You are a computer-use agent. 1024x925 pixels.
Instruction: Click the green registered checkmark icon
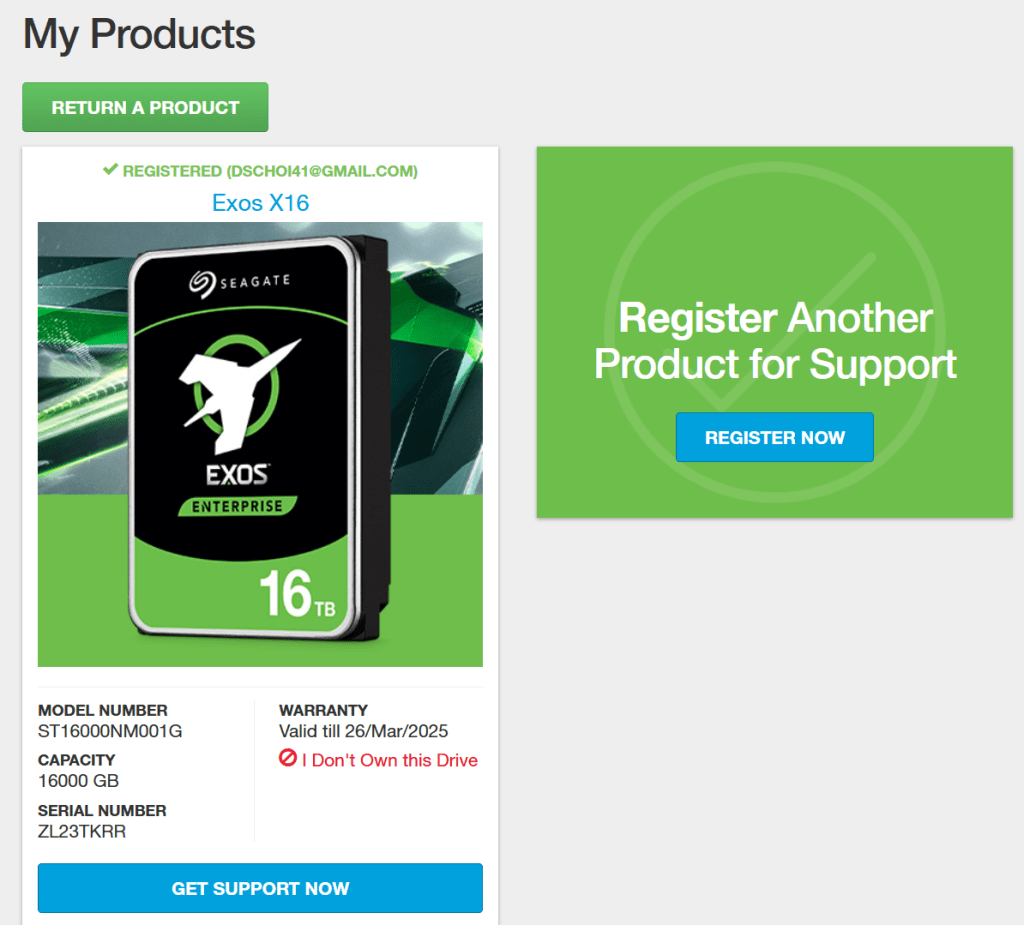click(x=110, y=170)
